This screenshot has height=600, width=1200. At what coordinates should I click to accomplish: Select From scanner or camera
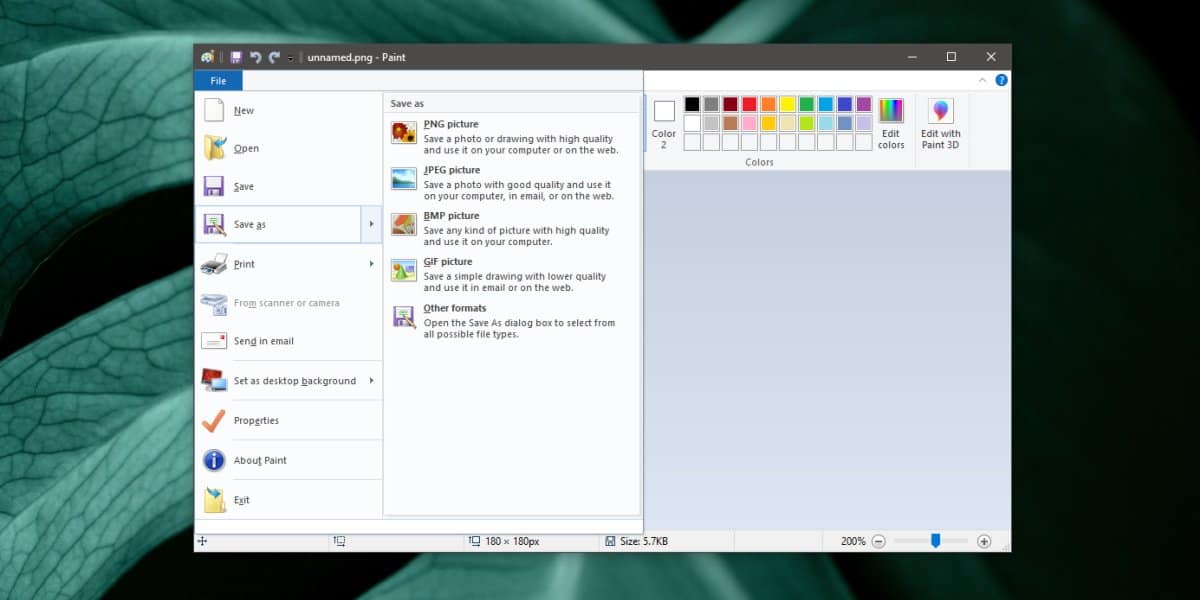(289, 302)
